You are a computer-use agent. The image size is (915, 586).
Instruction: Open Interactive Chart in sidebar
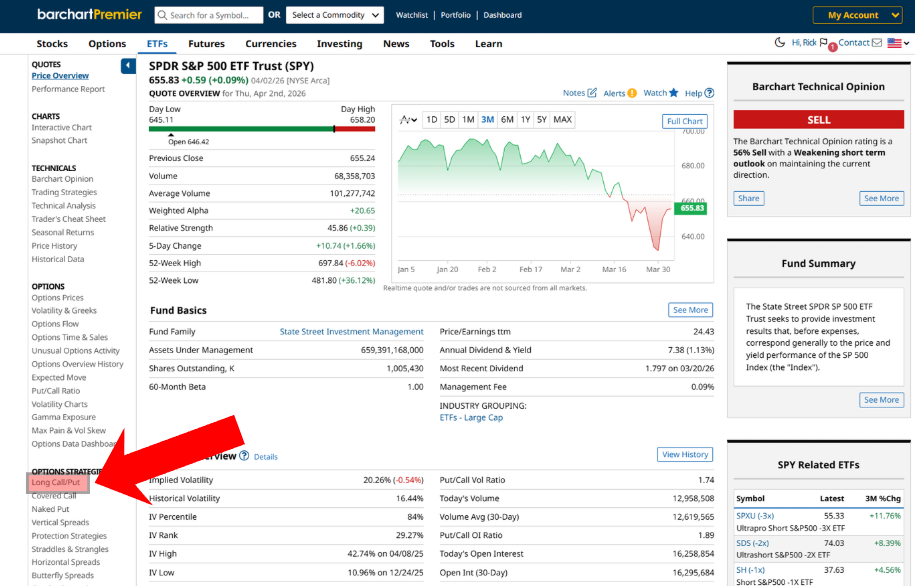coord(61,127)
